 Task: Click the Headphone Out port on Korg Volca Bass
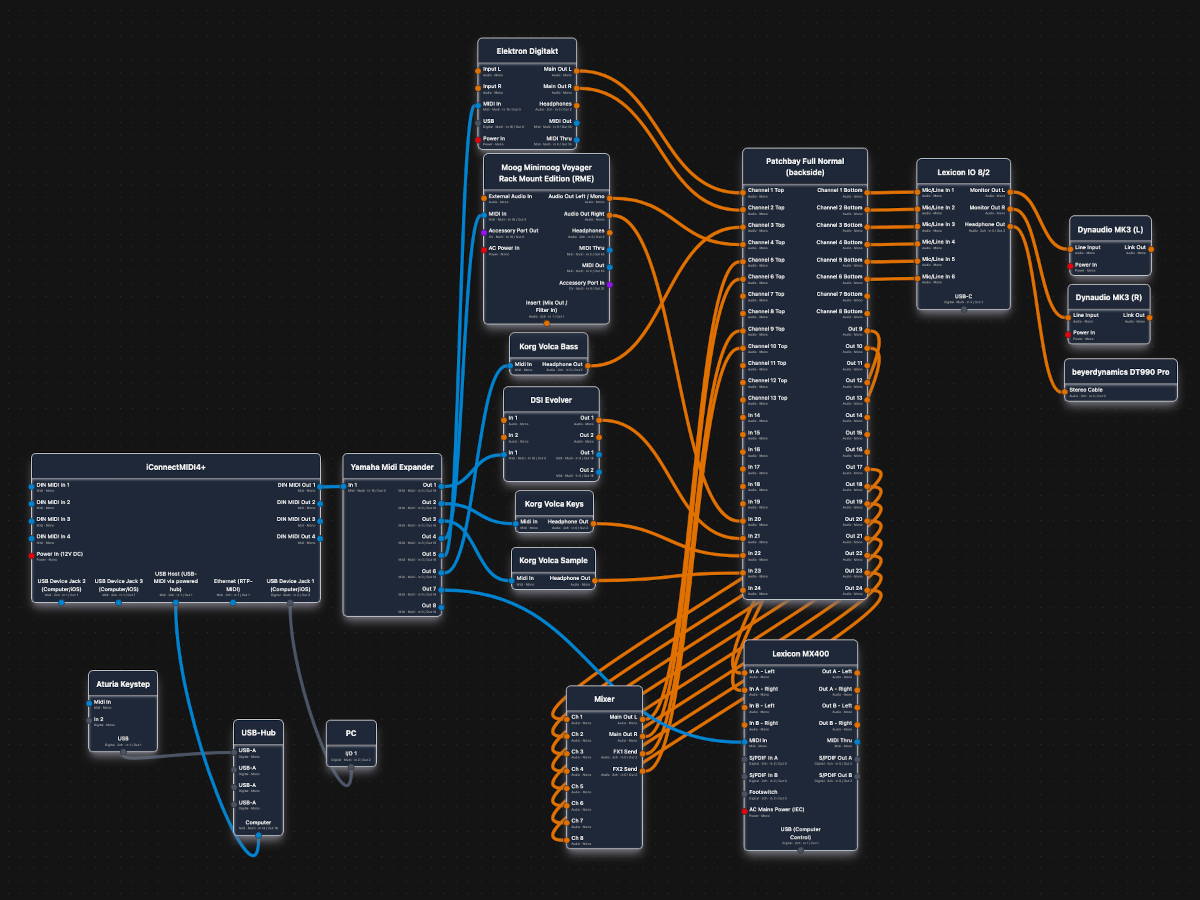point(586,365)
